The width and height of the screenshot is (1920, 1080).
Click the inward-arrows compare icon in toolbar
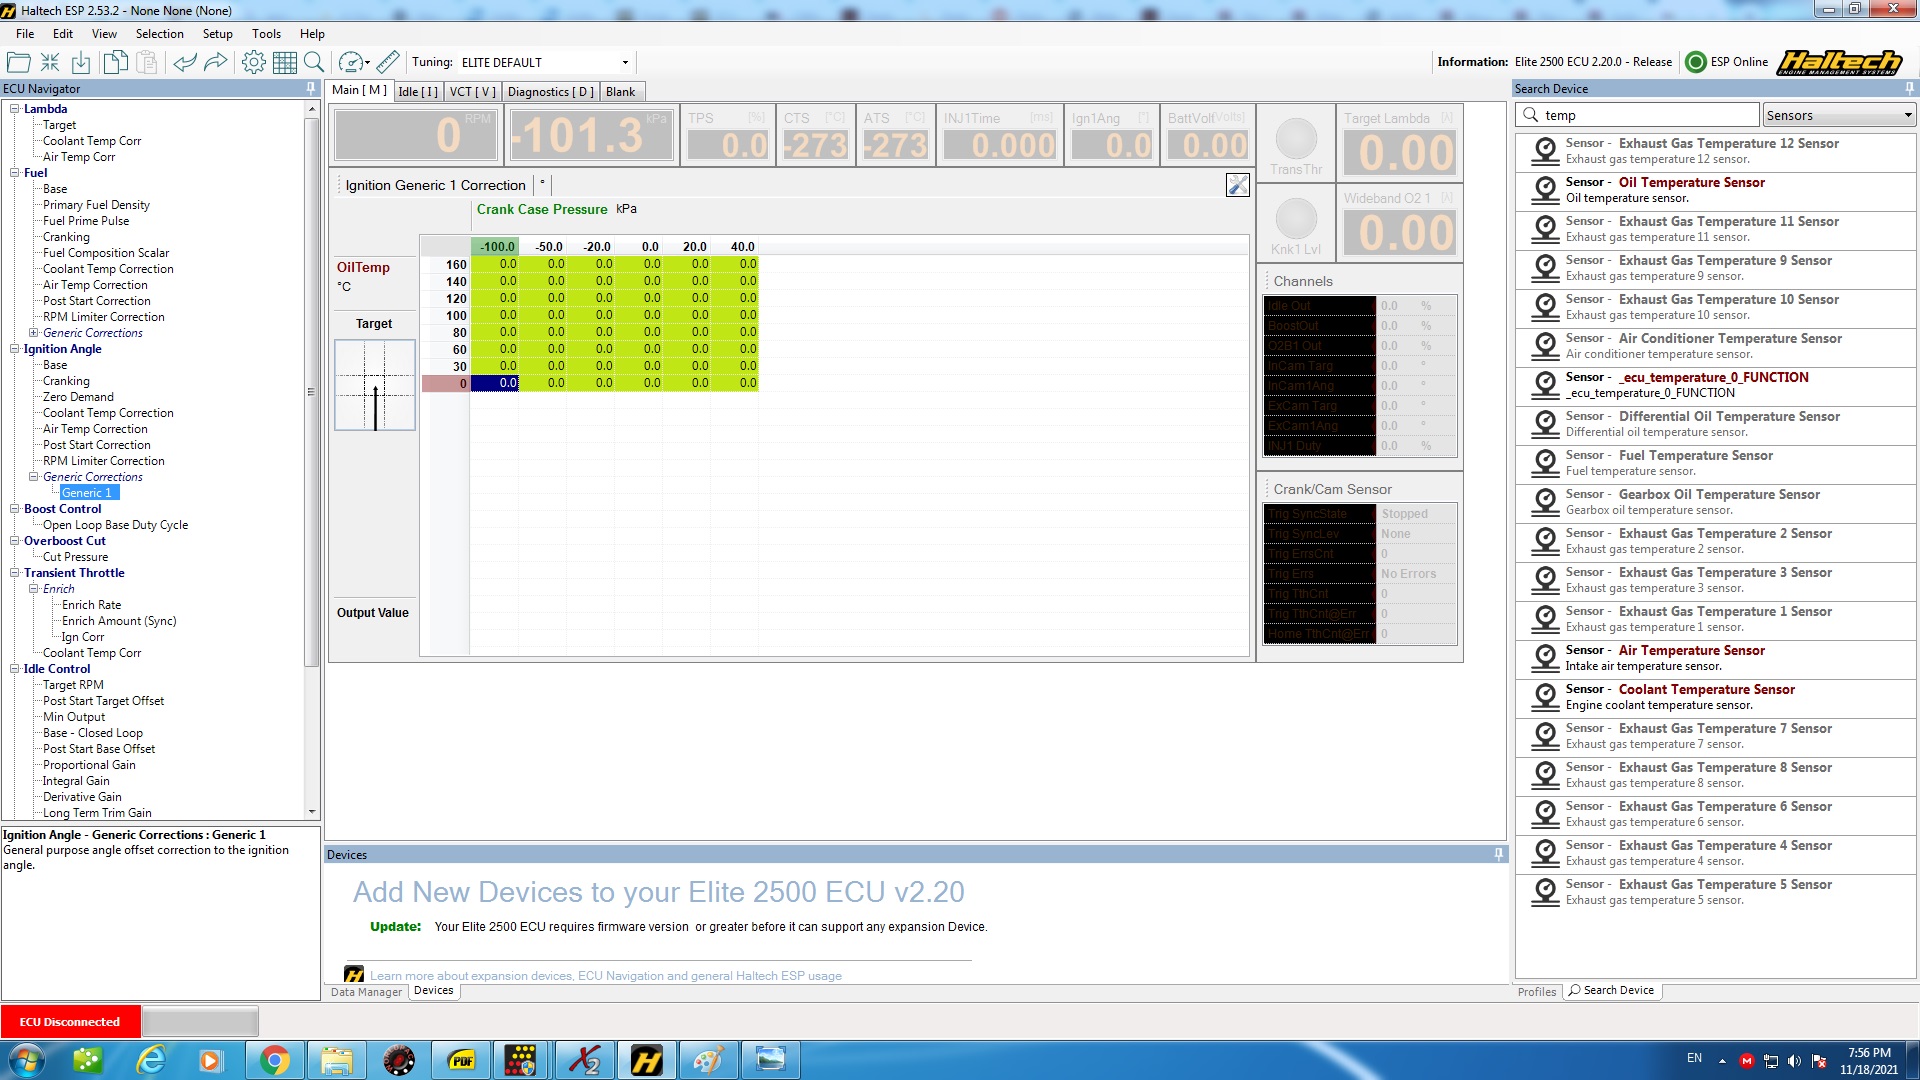pos(50,62)
